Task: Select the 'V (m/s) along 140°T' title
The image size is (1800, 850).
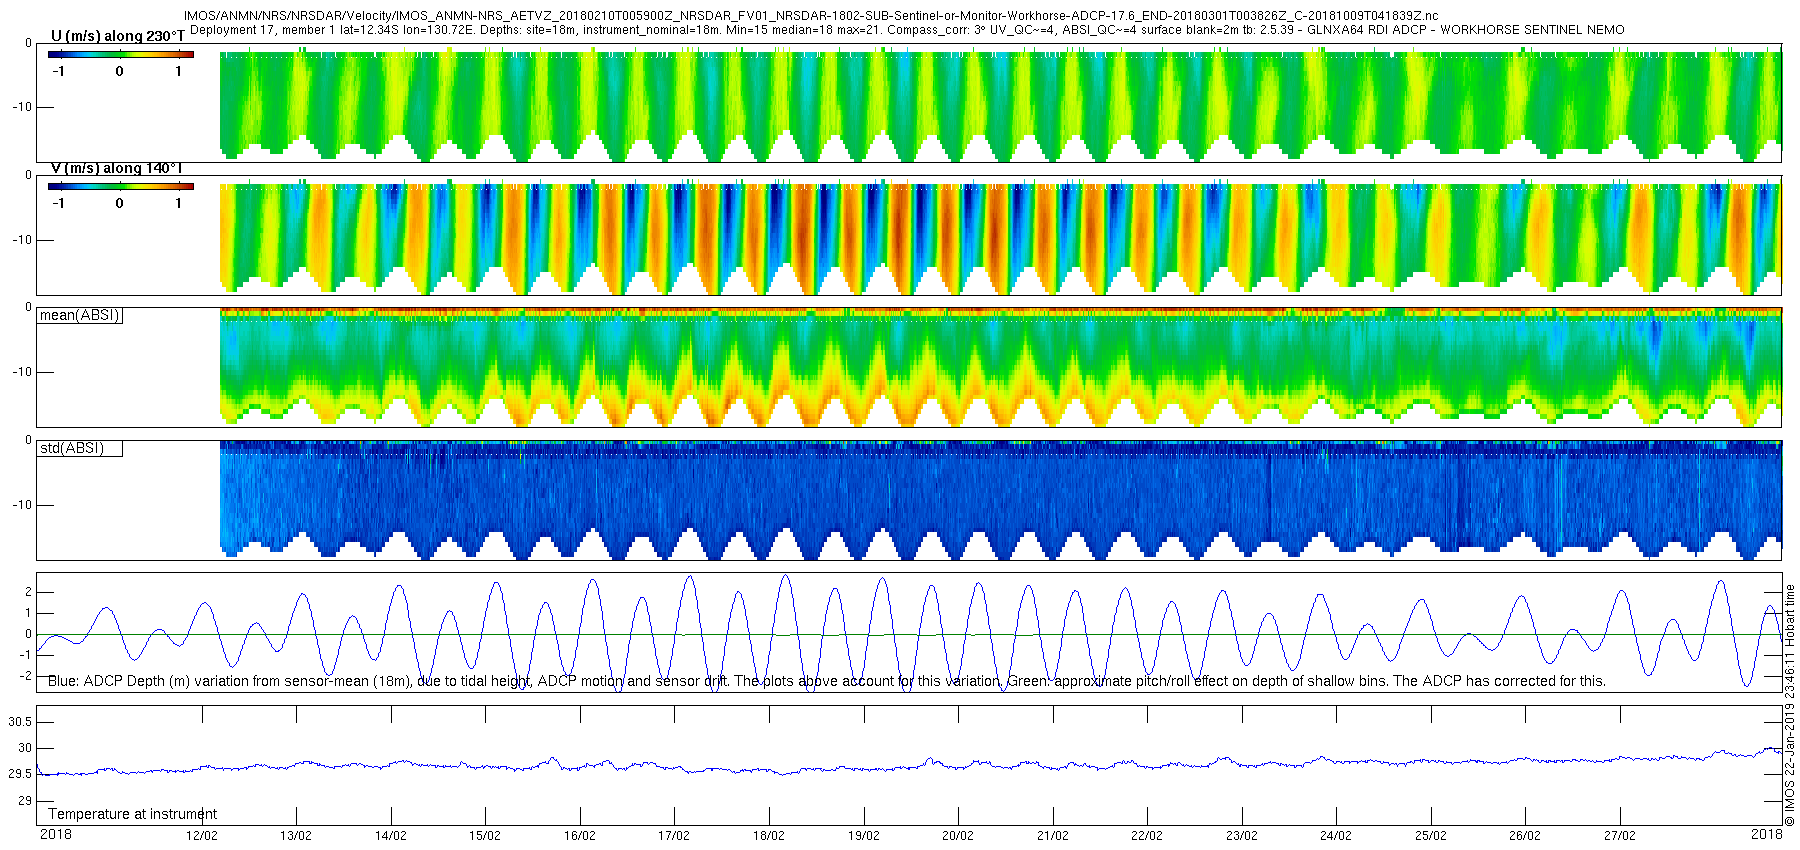Action: point(118,168)
